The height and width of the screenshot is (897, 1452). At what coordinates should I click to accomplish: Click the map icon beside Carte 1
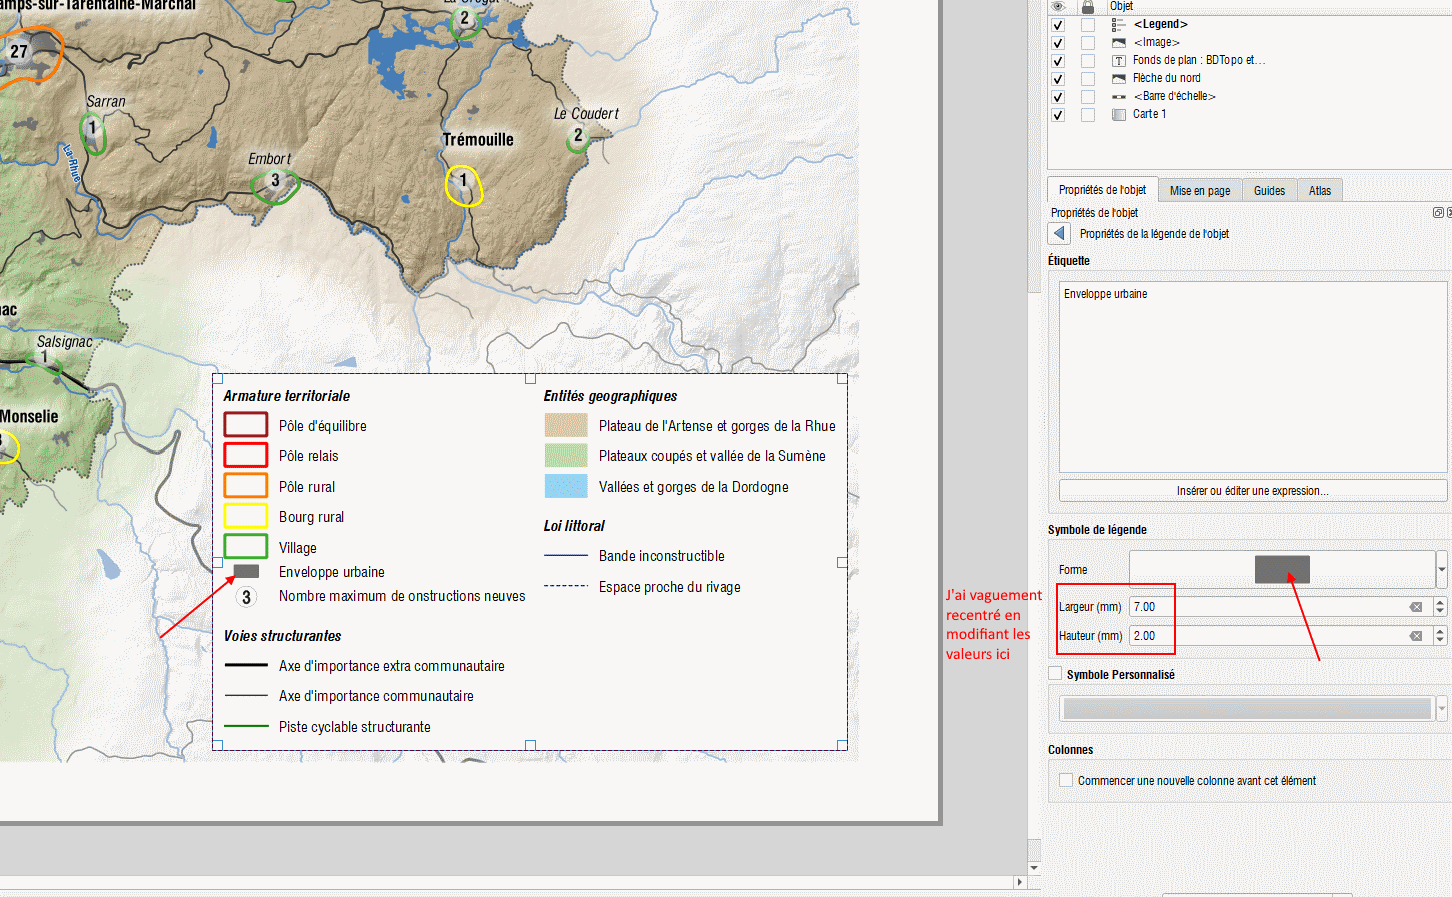(1119, 114)
